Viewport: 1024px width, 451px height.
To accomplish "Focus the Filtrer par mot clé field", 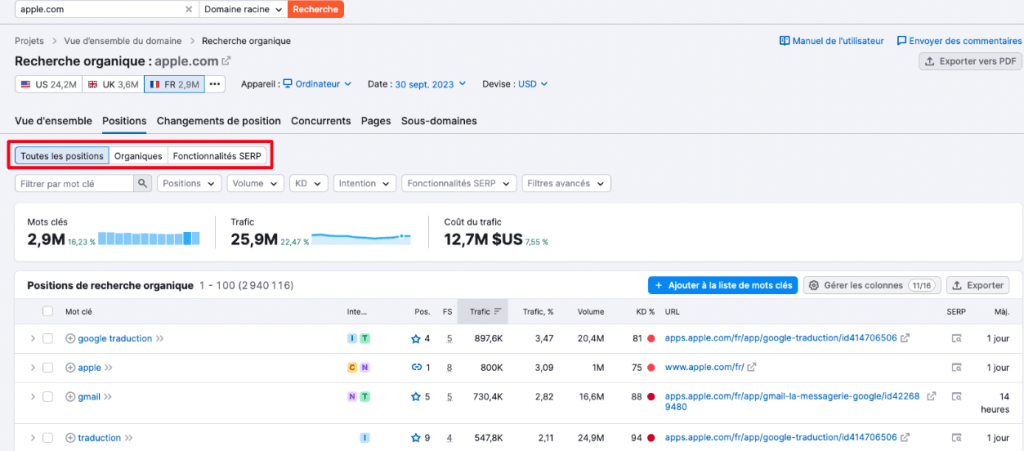I will tap(74, 183).
